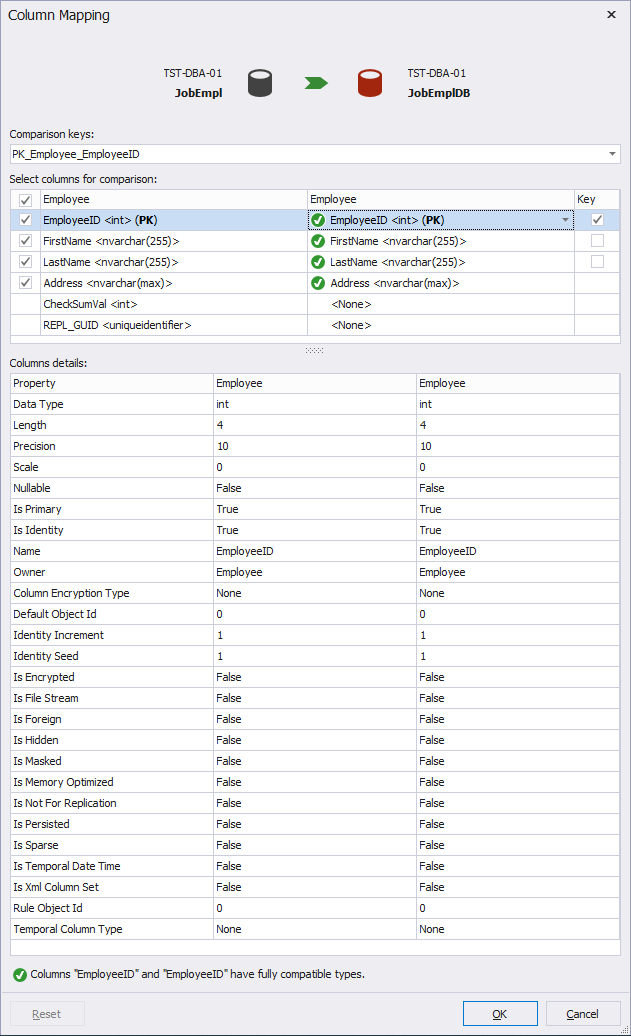Viewport: 631px width, 1036px height.
Task: Click the splitter handle between the two grids
Action: (315, 349)
